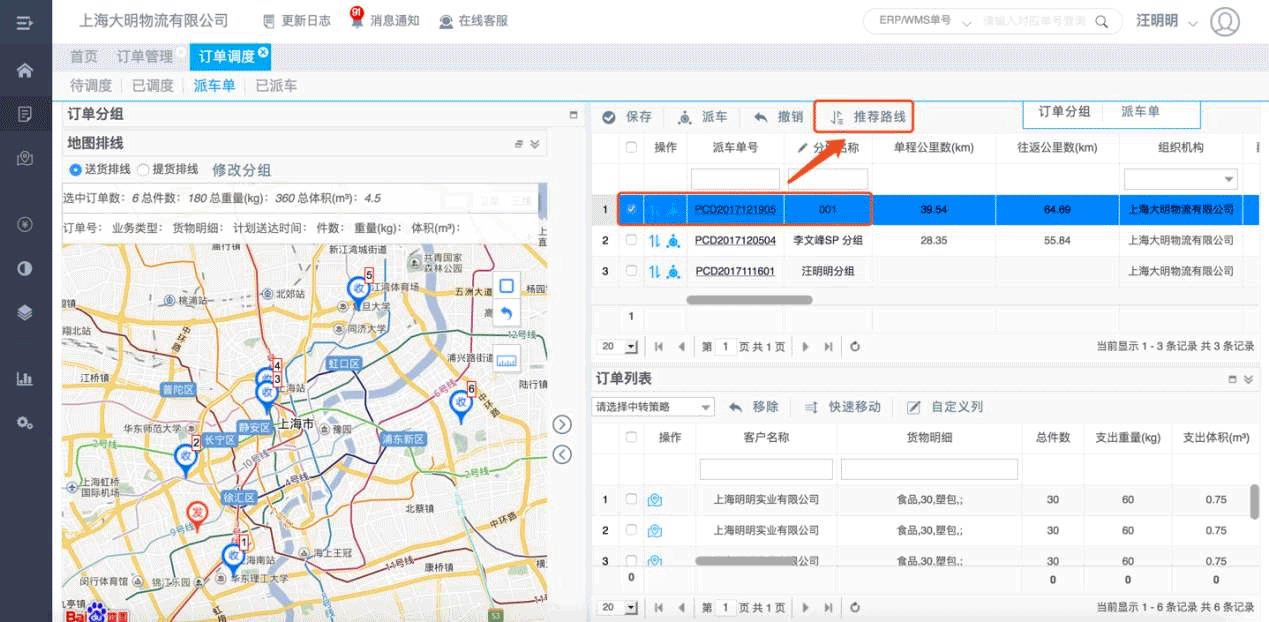
Task: Click the dispatch icon in row PCD2017120504
Action: pyautogui.click(x=674, y=240)
